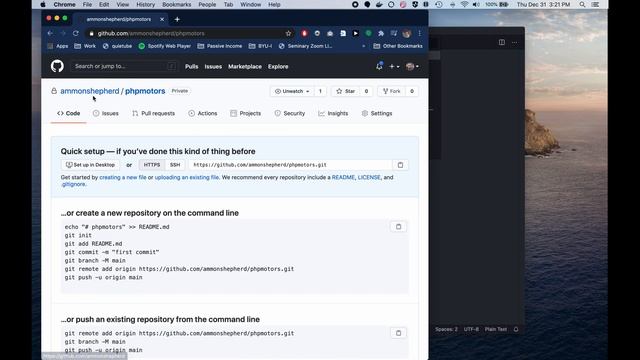The width and height of the screenshot is (640, 360).
Task: Click the split editor icon in the editor window
Action: click(502, 42)
